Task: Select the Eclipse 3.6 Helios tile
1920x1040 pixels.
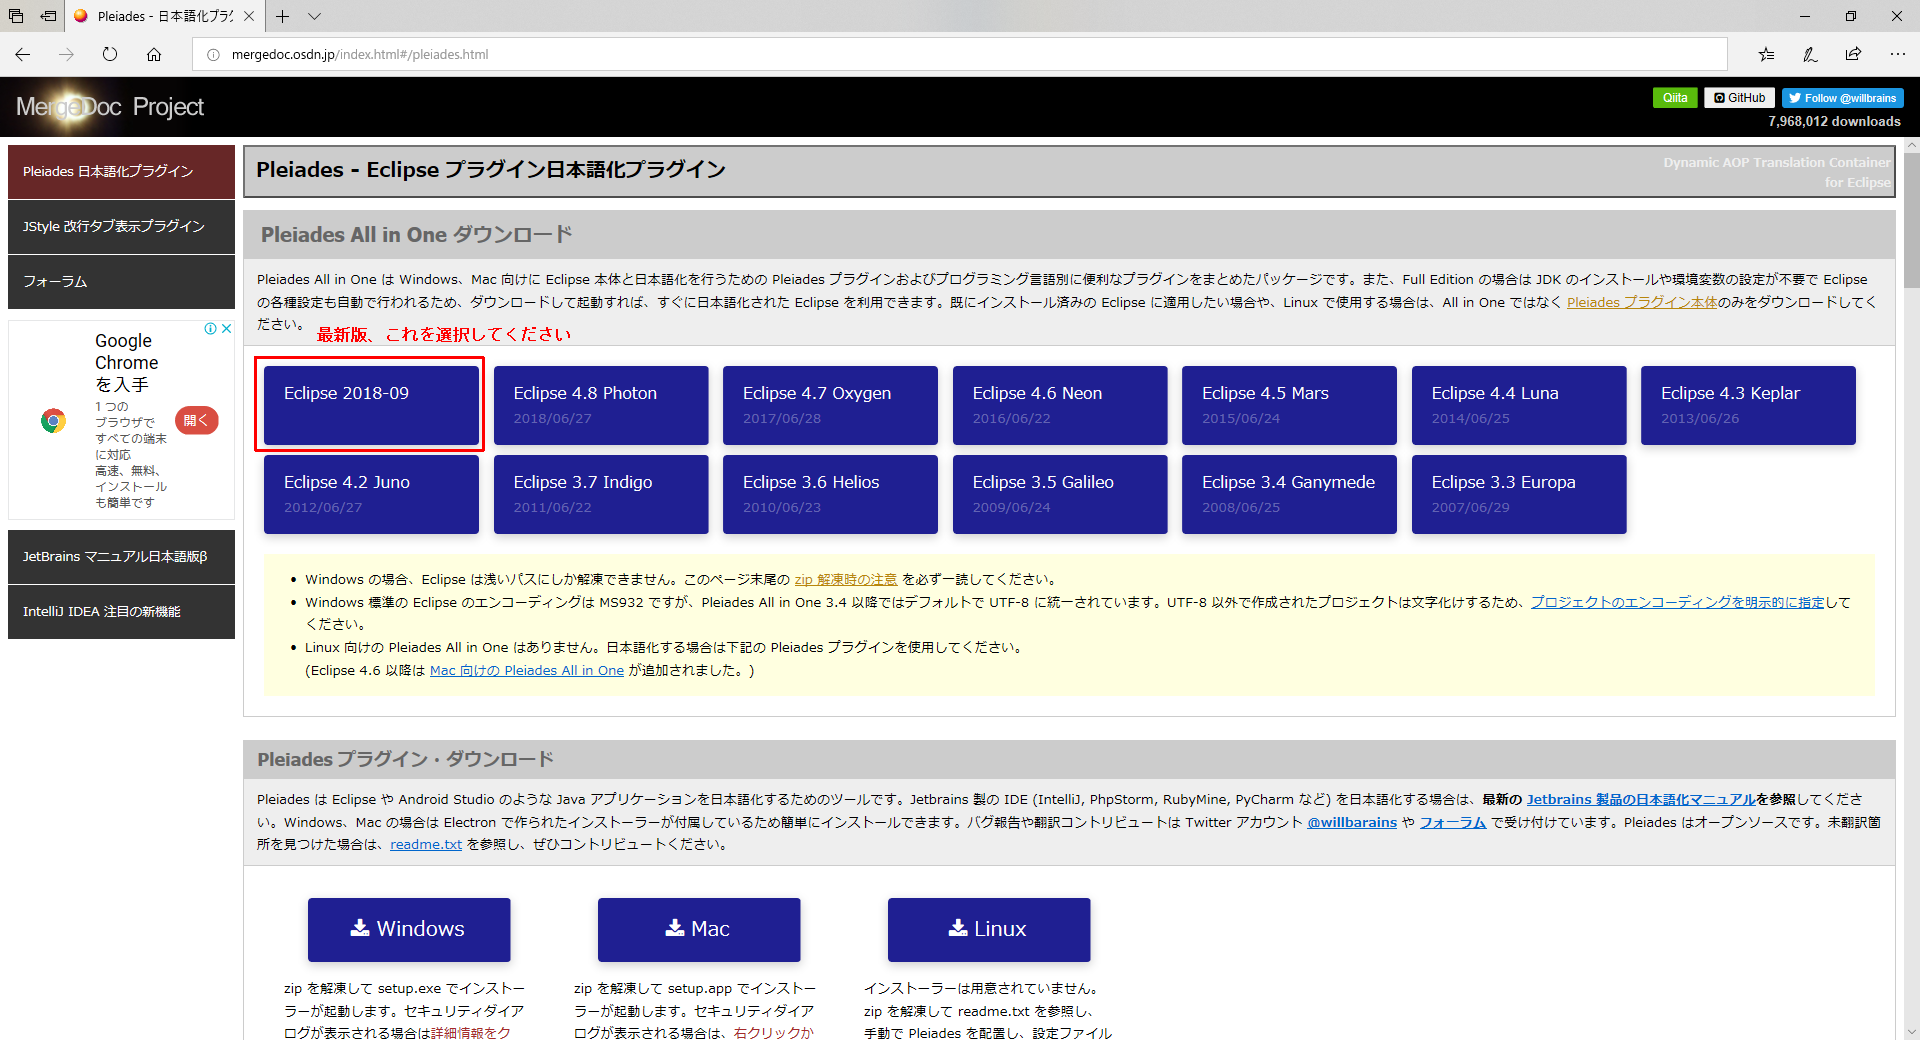Action: [x=830, y=494]
